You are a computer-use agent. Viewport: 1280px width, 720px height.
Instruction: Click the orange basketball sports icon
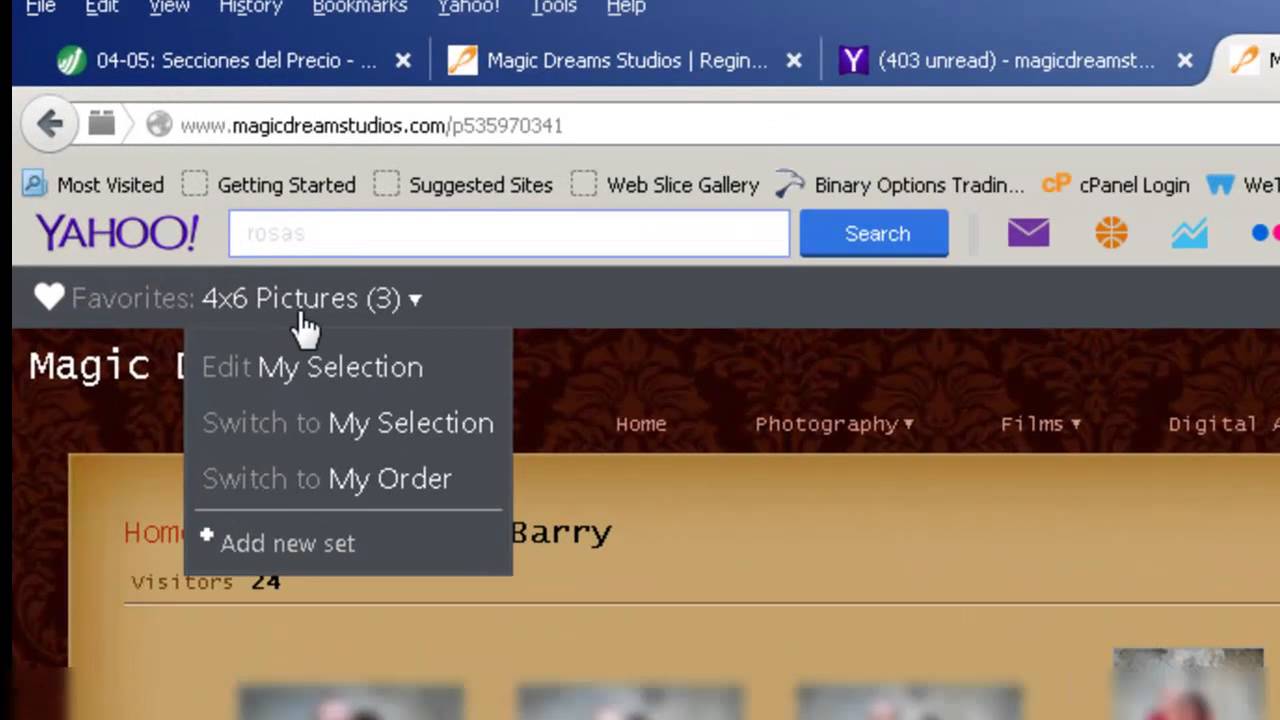coord(1111,233)
